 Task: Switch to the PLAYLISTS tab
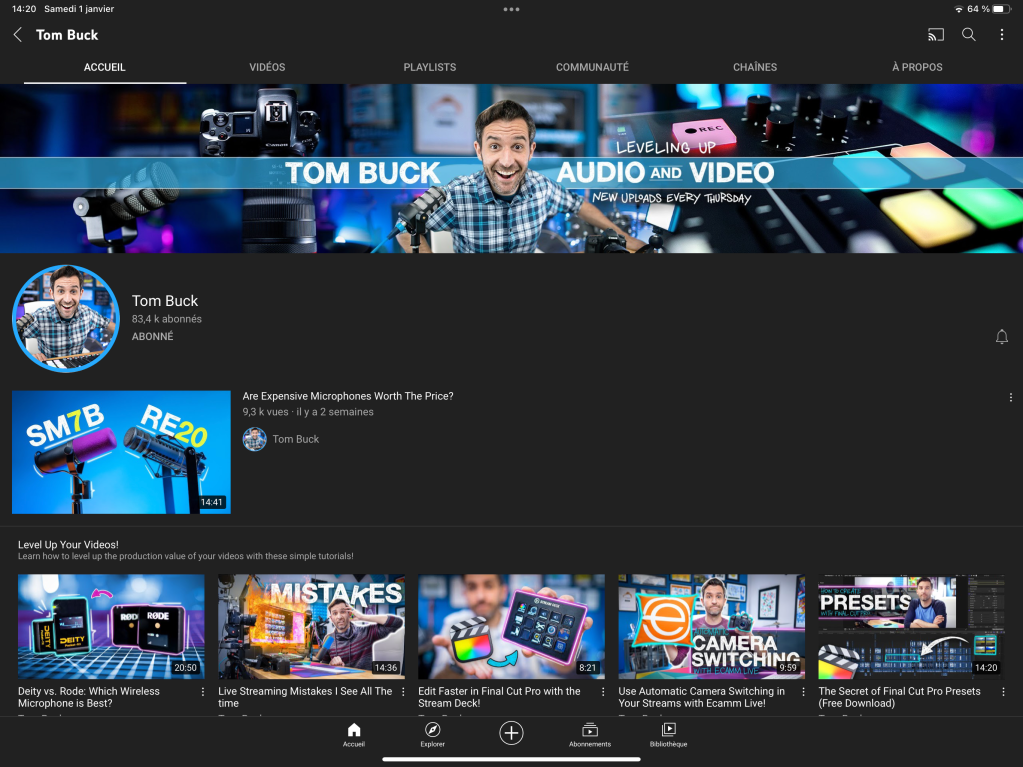(429, 67)
